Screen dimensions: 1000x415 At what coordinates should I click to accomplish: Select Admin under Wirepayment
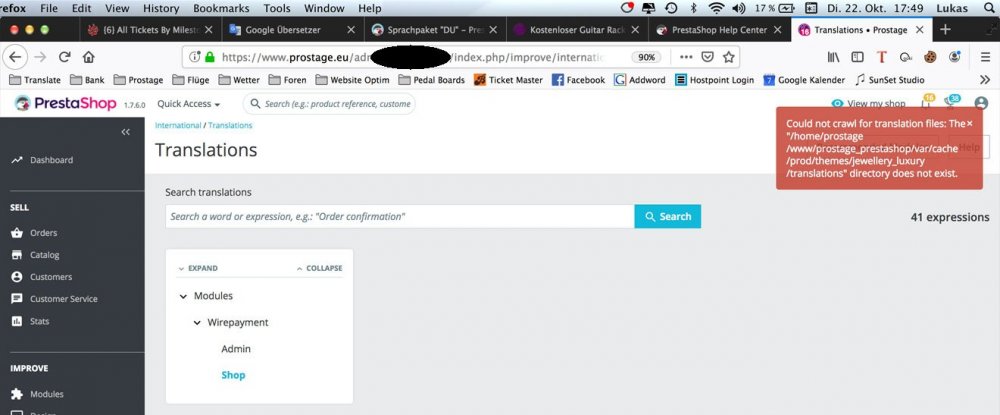(236, 349)
